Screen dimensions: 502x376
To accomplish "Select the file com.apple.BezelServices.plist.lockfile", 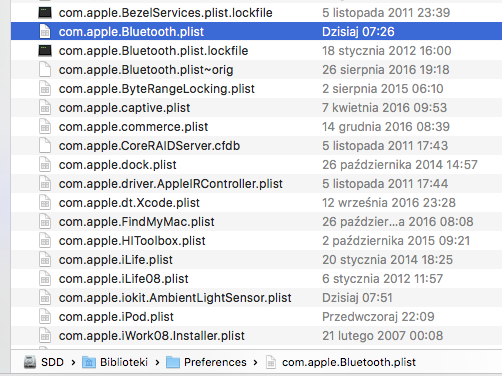I will click(166, 13).
